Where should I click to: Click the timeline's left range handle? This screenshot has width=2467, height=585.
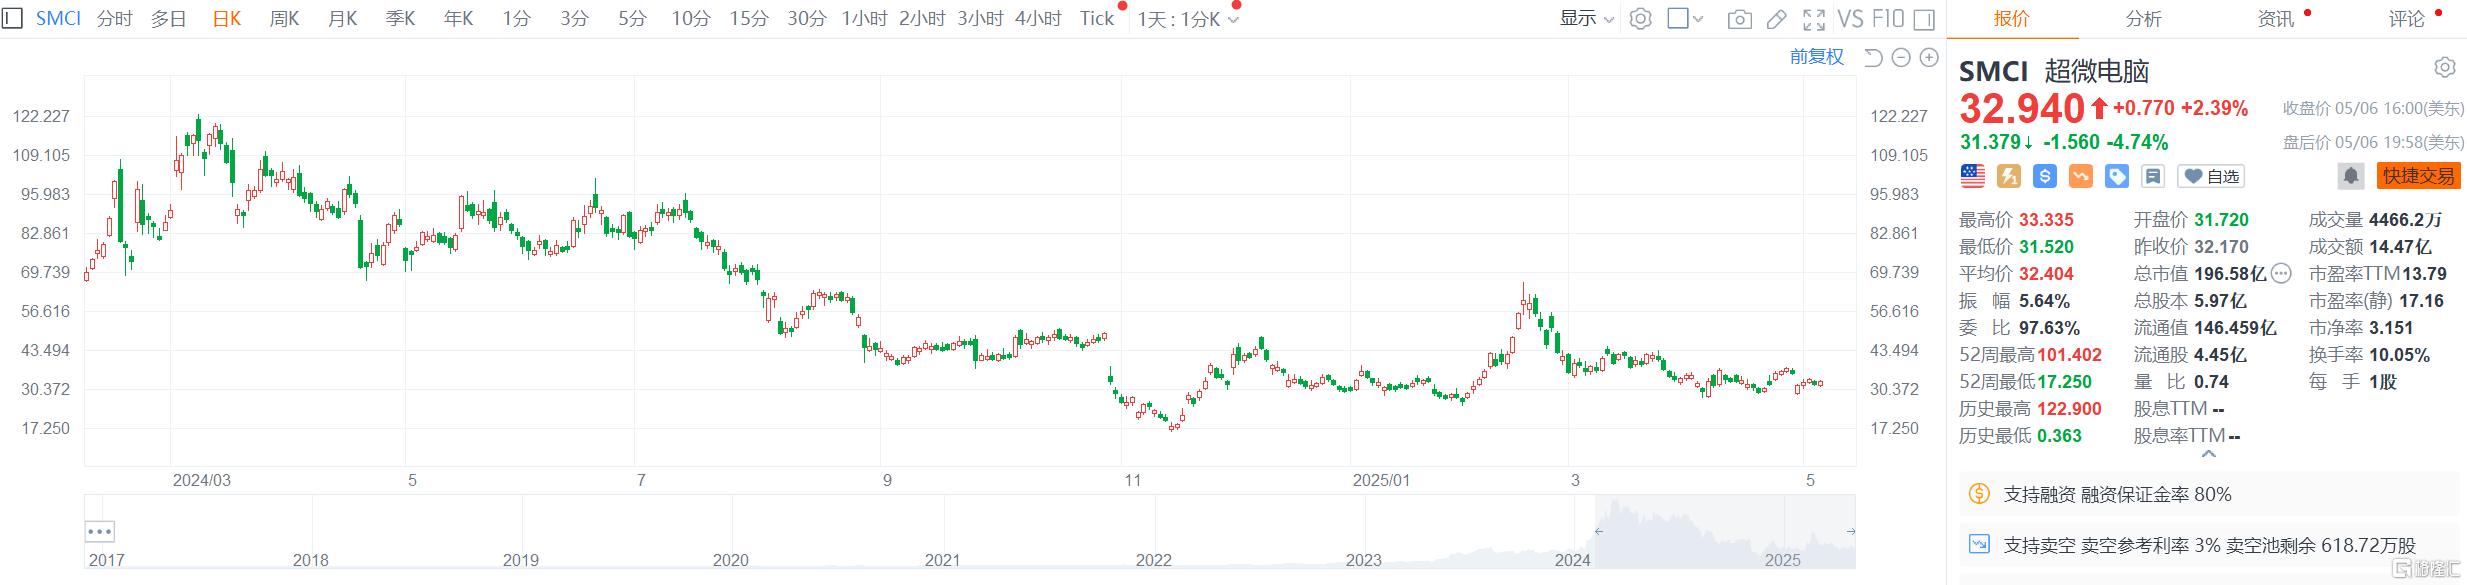tap(1598, 531)
